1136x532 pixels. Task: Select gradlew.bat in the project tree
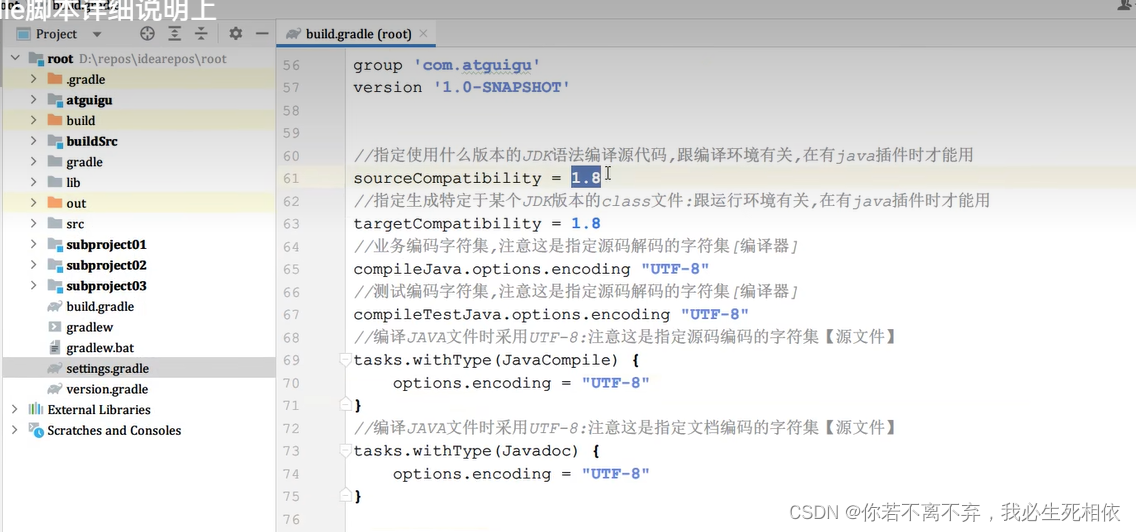coord(100,348)
